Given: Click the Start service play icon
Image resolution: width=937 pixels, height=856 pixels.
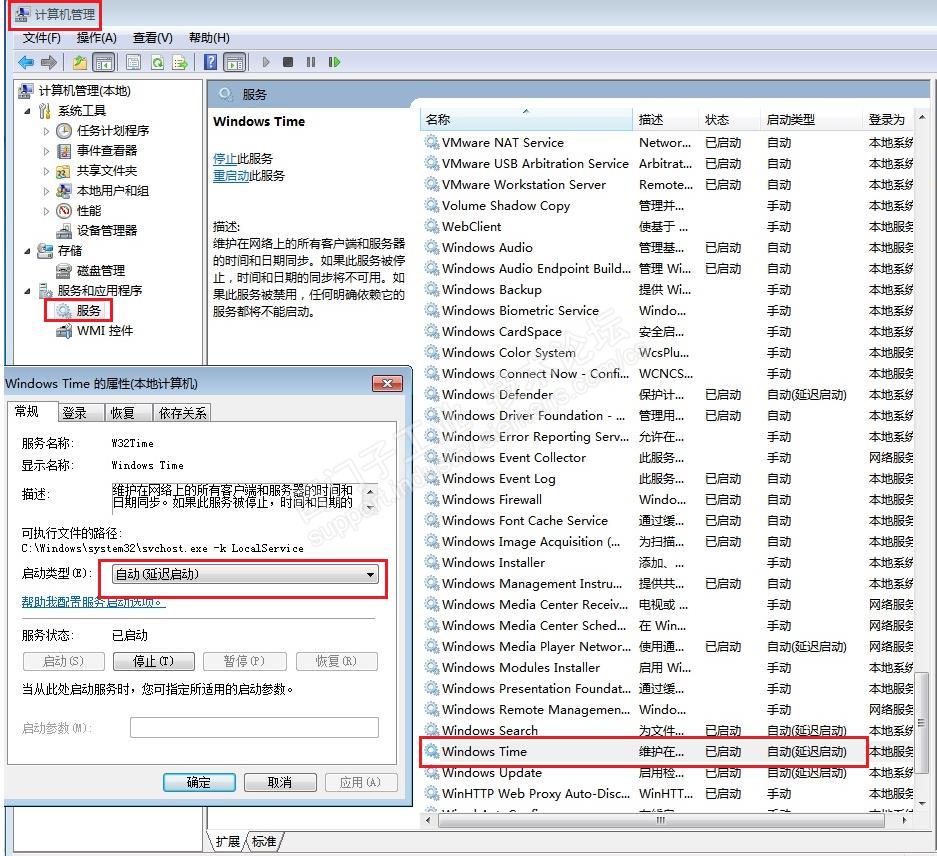Looking at the screenshot, I should pyautogui.click(x=266, y=62).
